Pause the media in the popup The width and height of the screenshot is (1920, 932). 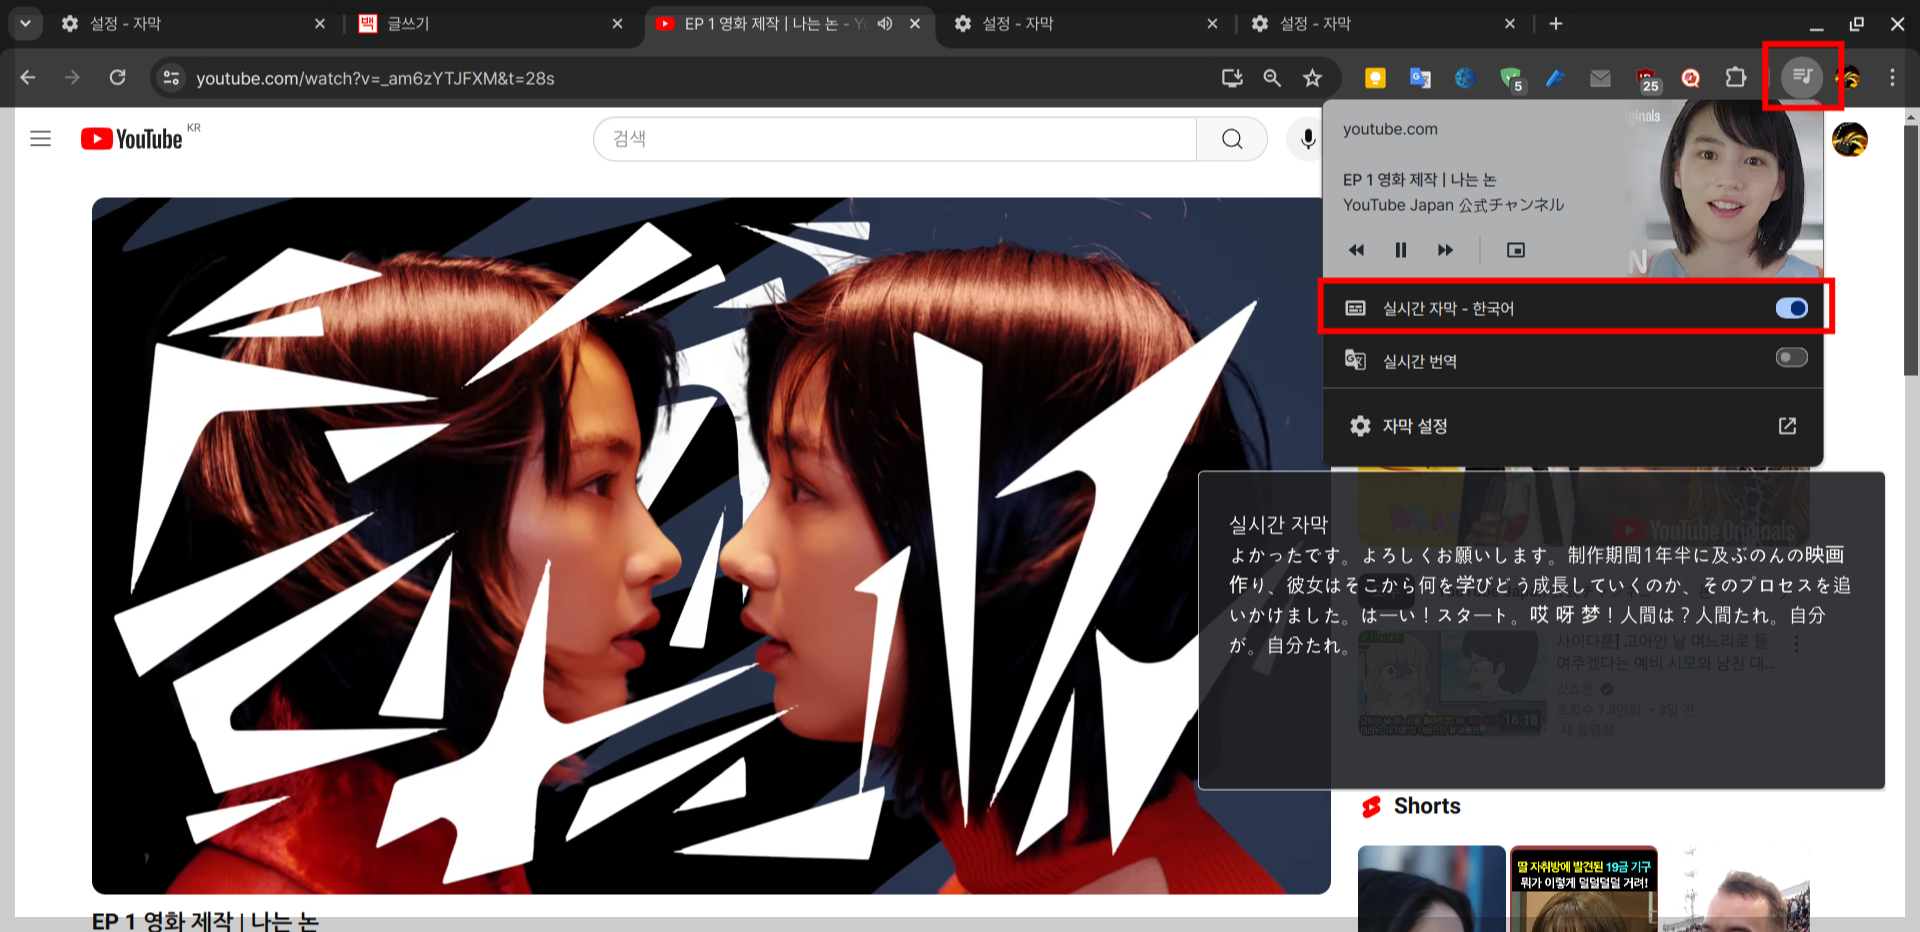tap(1401, 250)
